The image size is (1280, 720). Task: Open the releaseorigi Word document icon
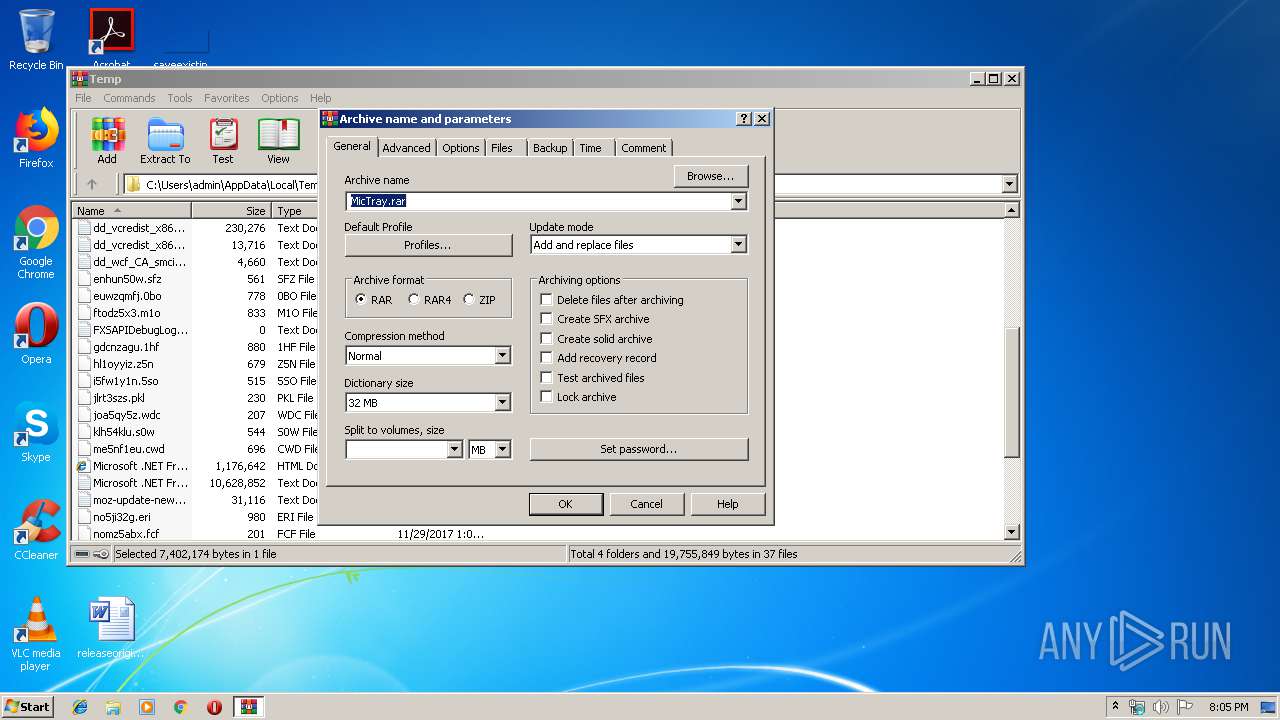tap(111, 628)
